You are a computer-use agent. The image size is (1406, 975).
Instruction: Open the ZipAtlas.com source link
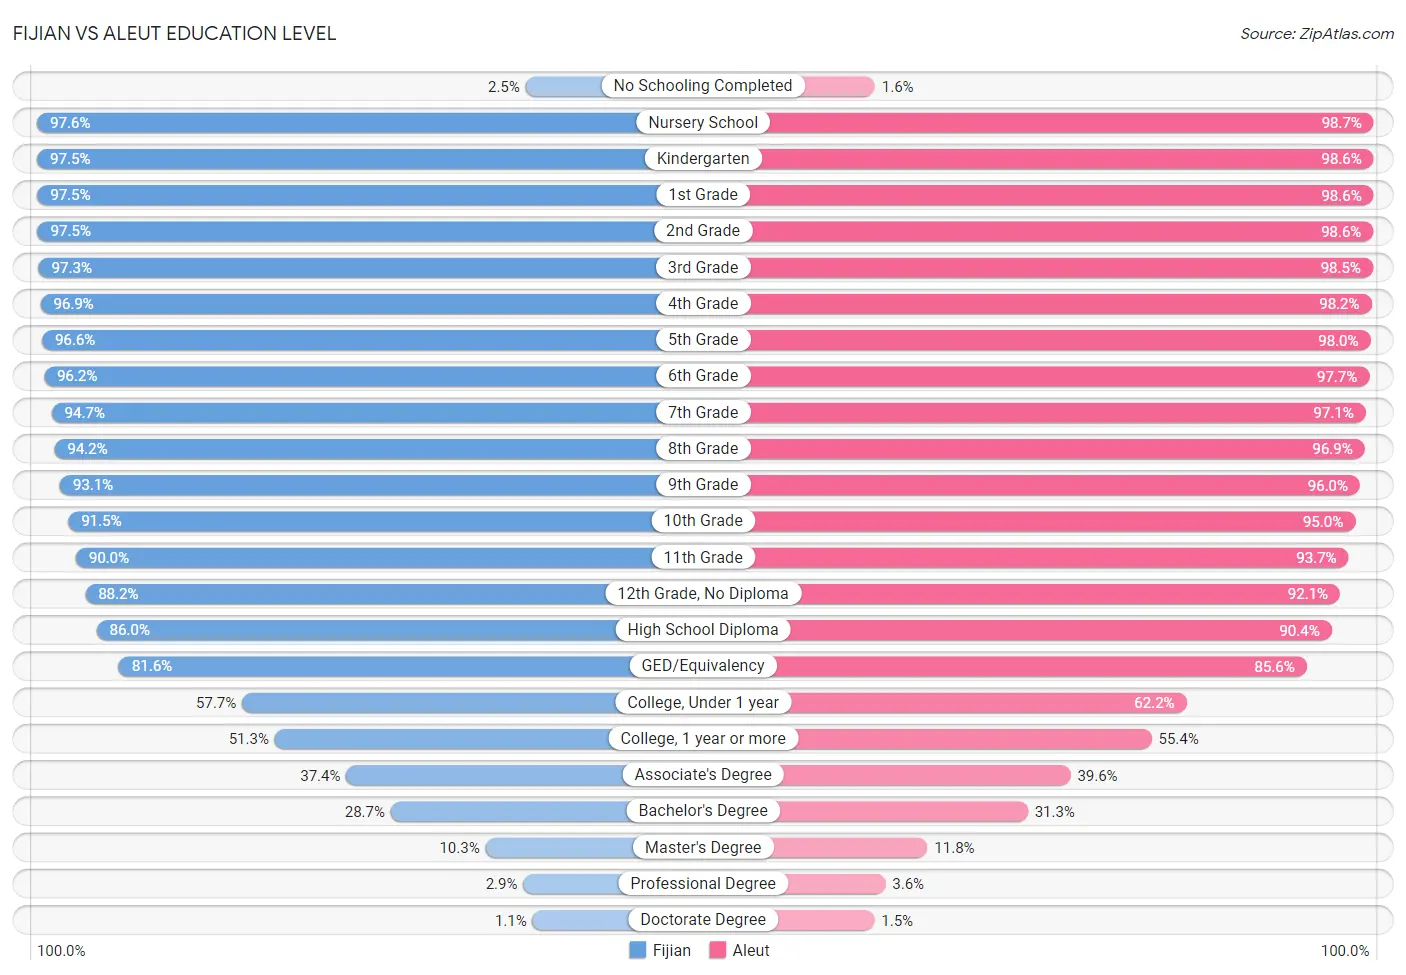[x=1317, y=33]
